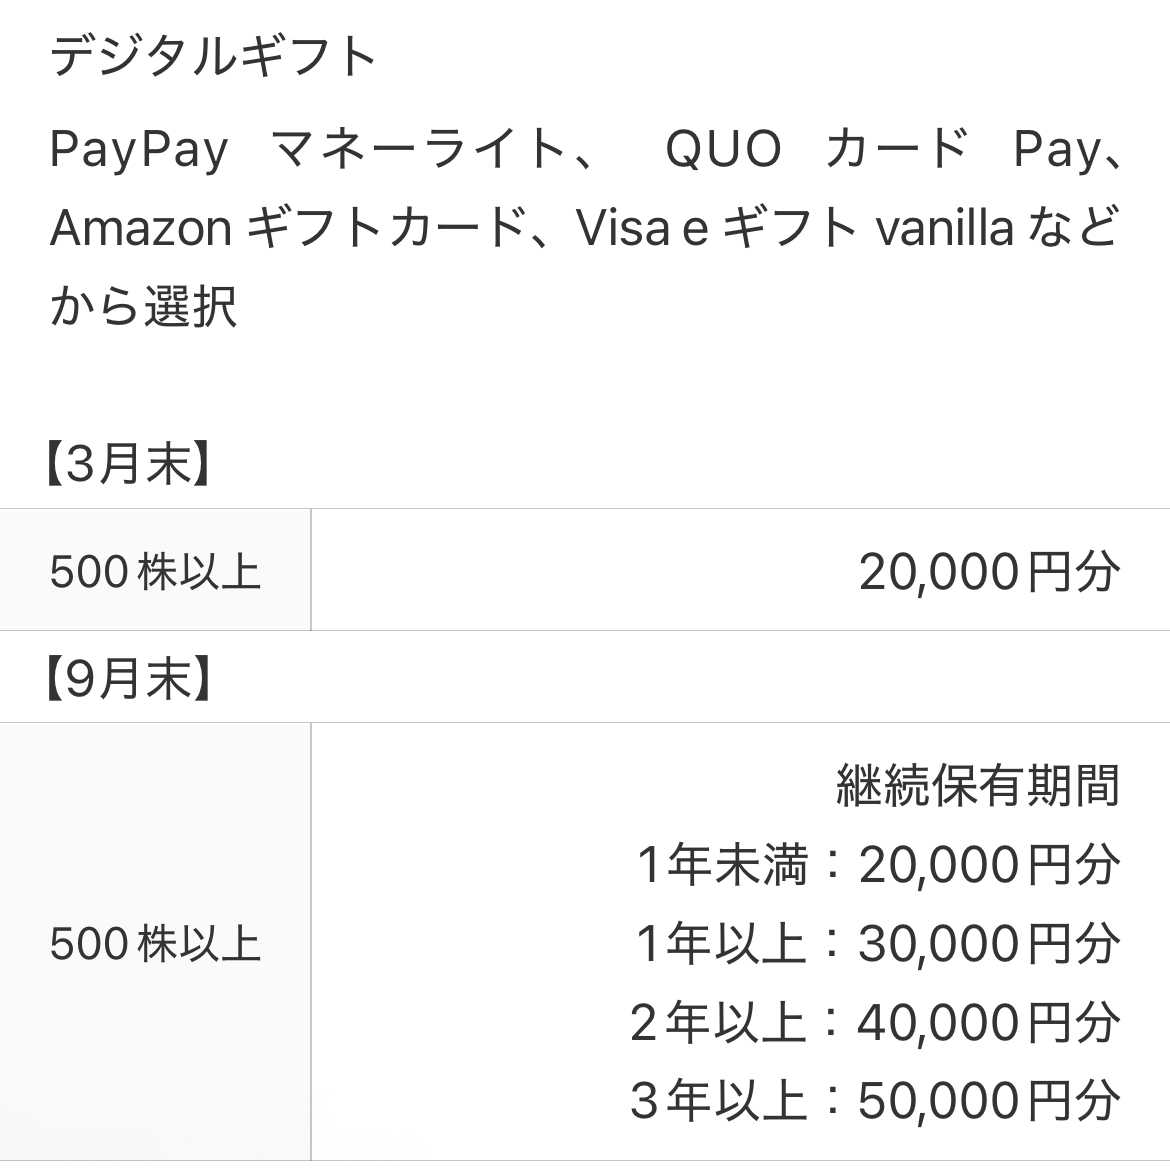Viewport: 1170px width, 1168px height.
Task: Click the 1年未満：20,000円分 line
Action: click(x=879, y=864)
